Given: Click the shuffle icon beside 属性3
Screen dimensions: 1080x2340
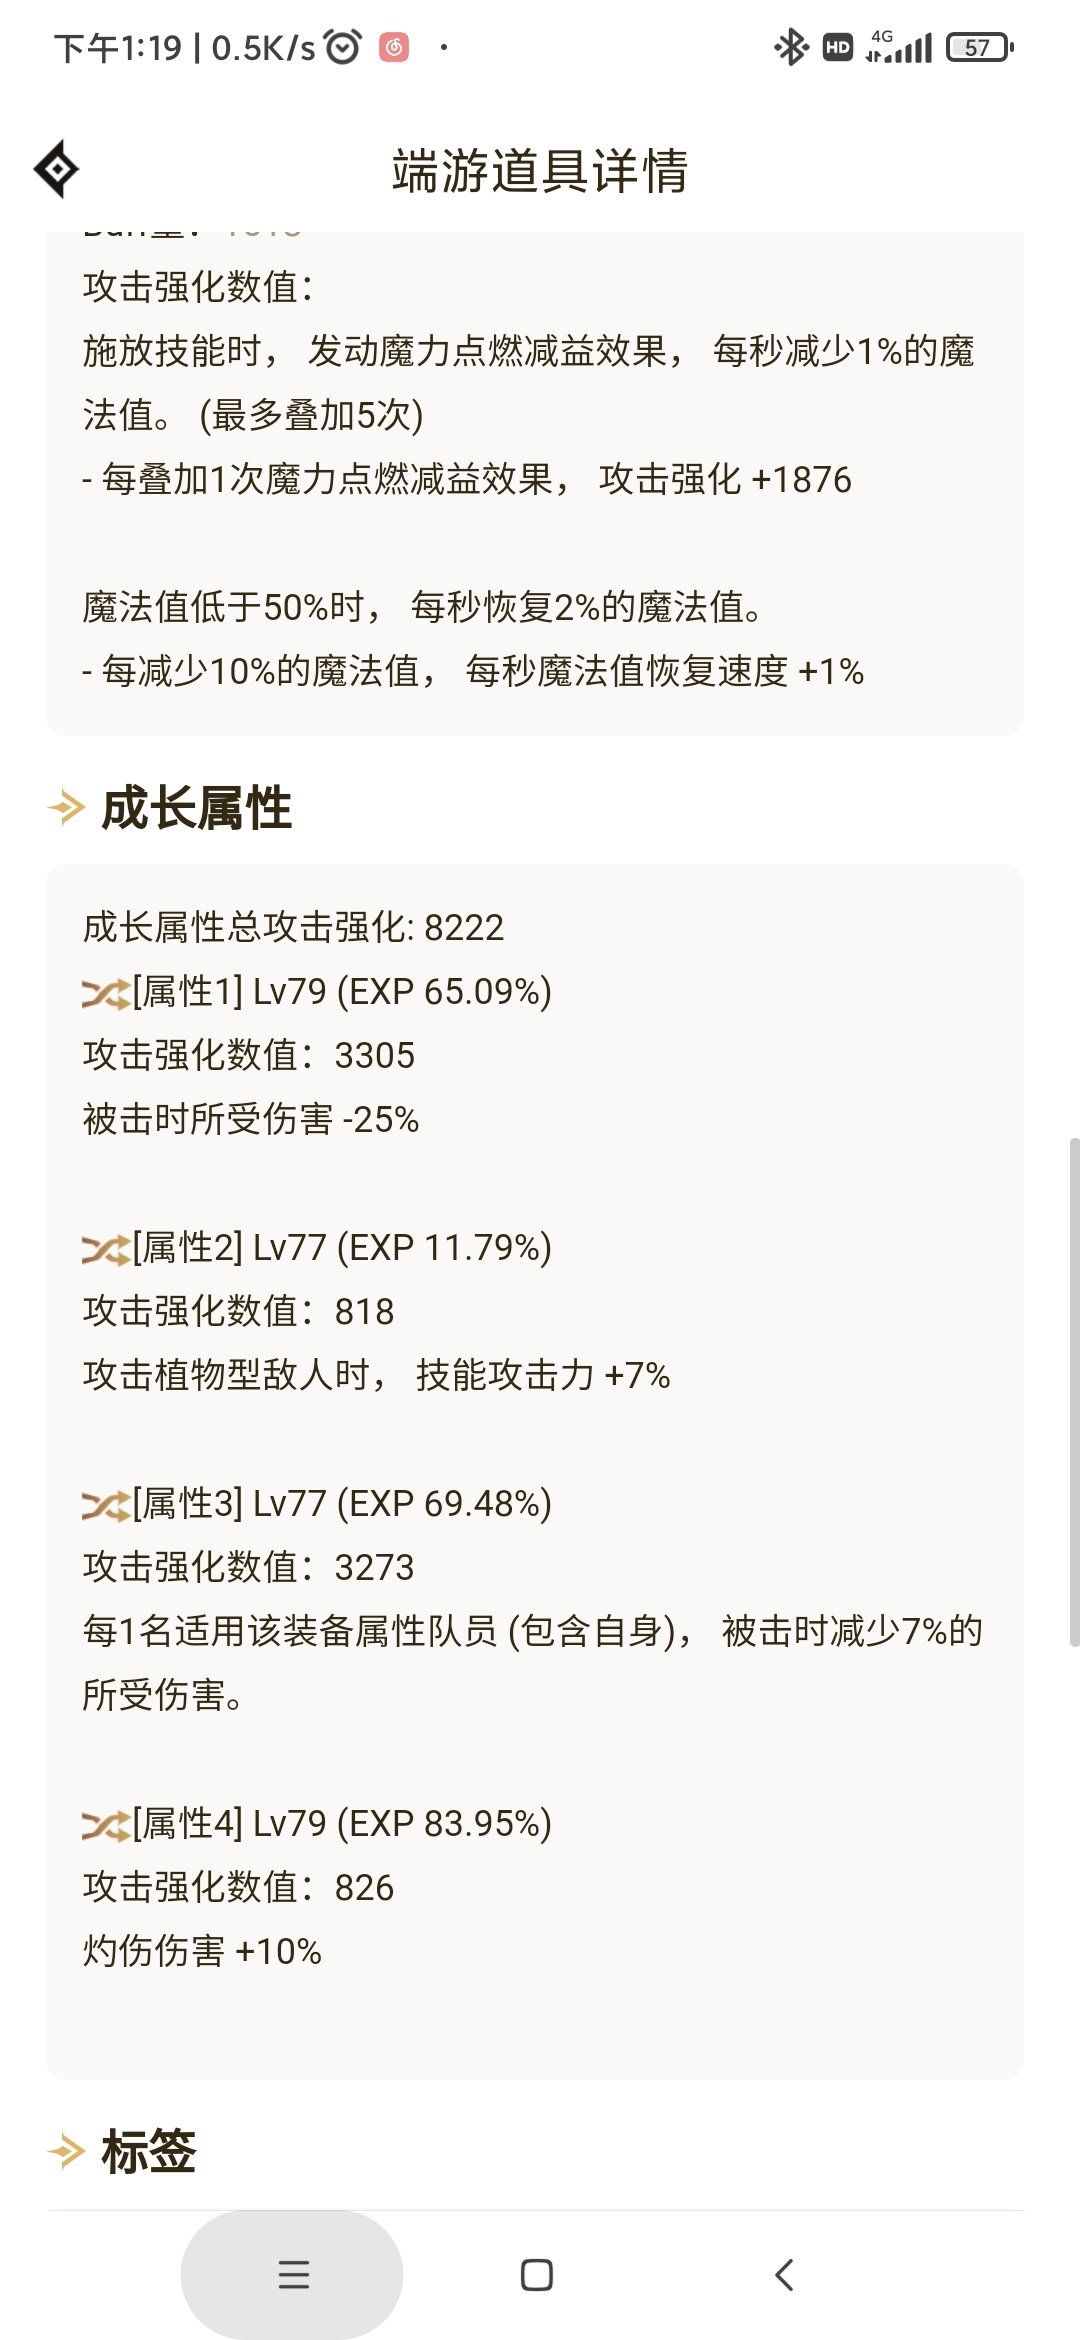Looking at the screenshot, I should click(x=106, y=1505).
